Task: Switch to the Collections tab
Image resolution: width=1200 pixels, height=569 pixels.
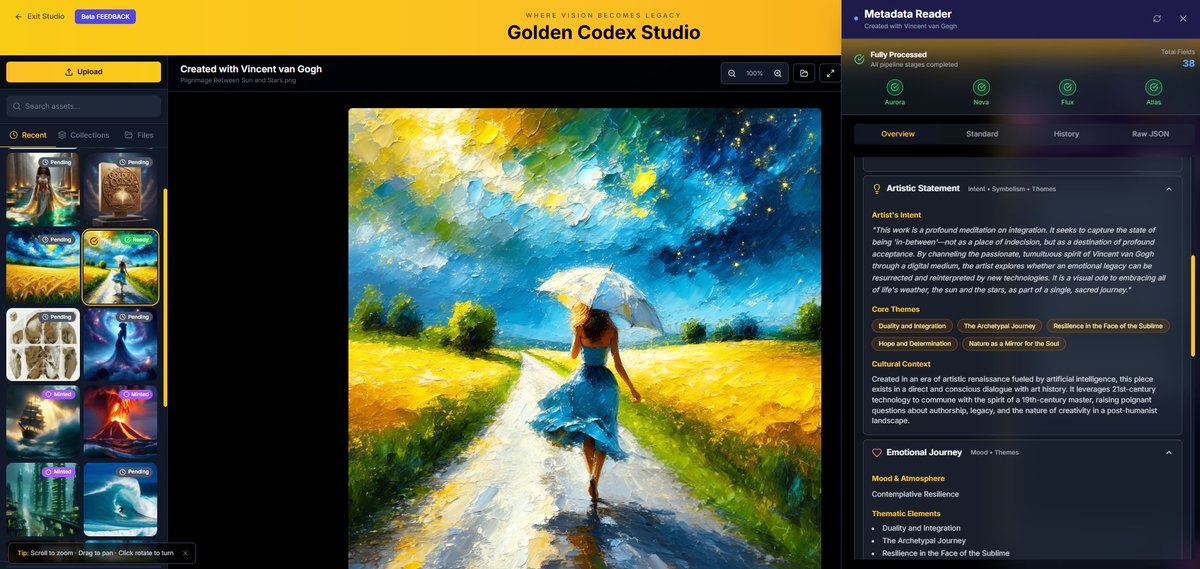Action: [x=83, y=135]
